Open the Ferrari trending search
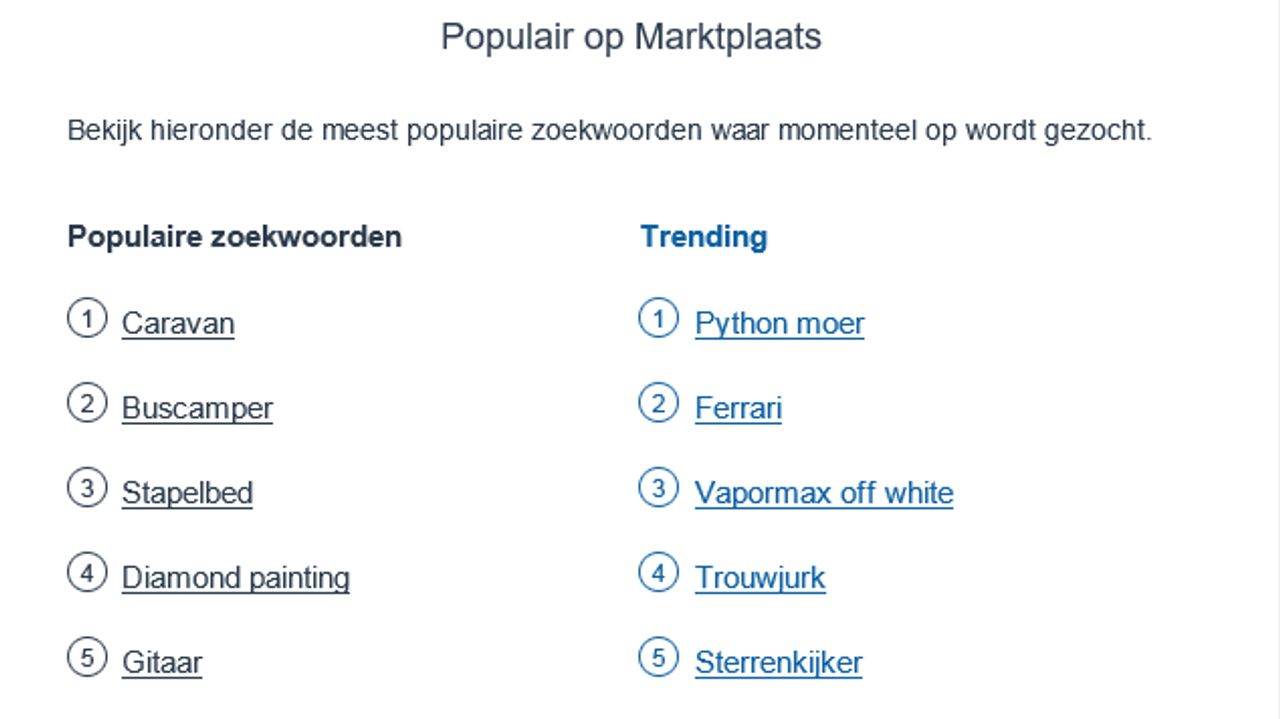The image size is (1280, 719). click(x=738, y=409)
